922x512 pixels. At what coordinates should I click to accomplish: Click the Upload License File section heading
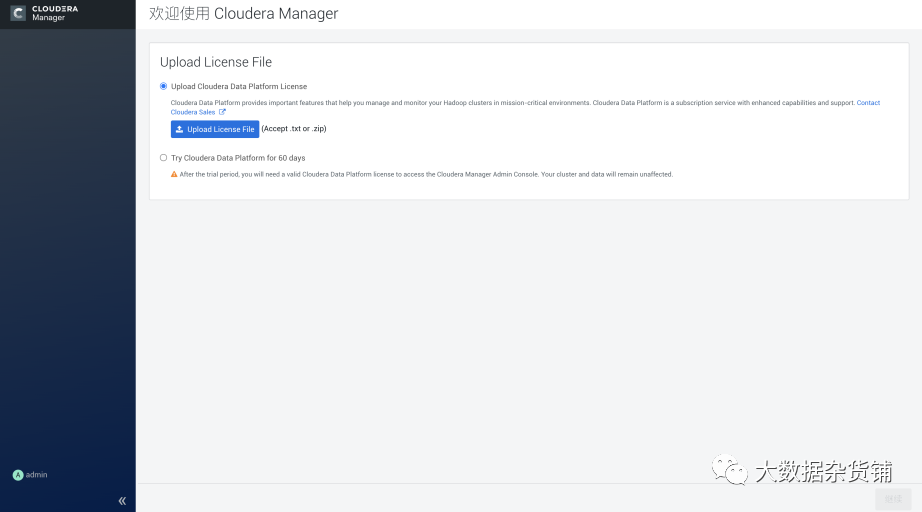click(216, 62)
